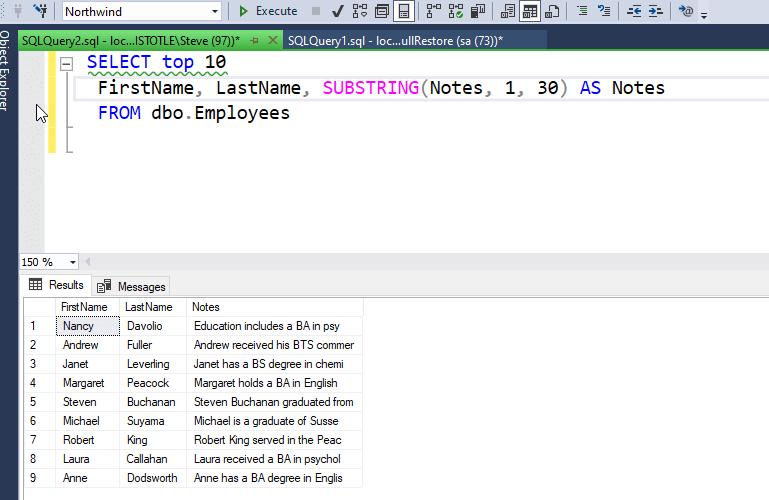This screenshot has height=500, width=769.
Task: Toggle Results to File output mode
Action: click(550, 11)
